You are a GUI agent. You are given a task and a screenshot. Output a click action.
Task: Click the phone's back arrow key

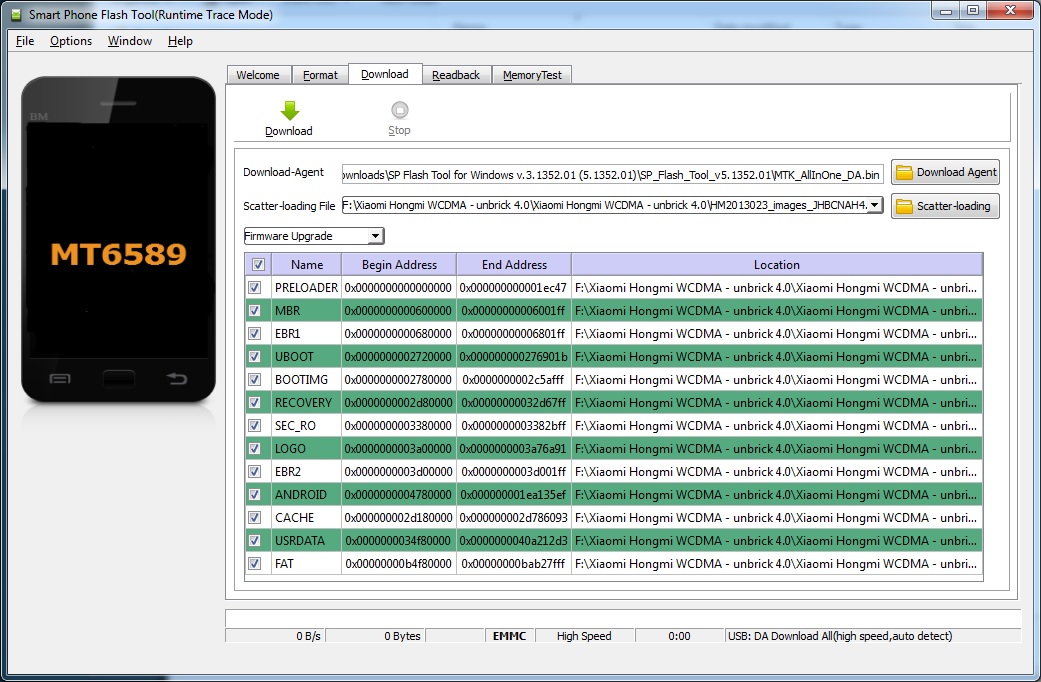click(177, 378)
